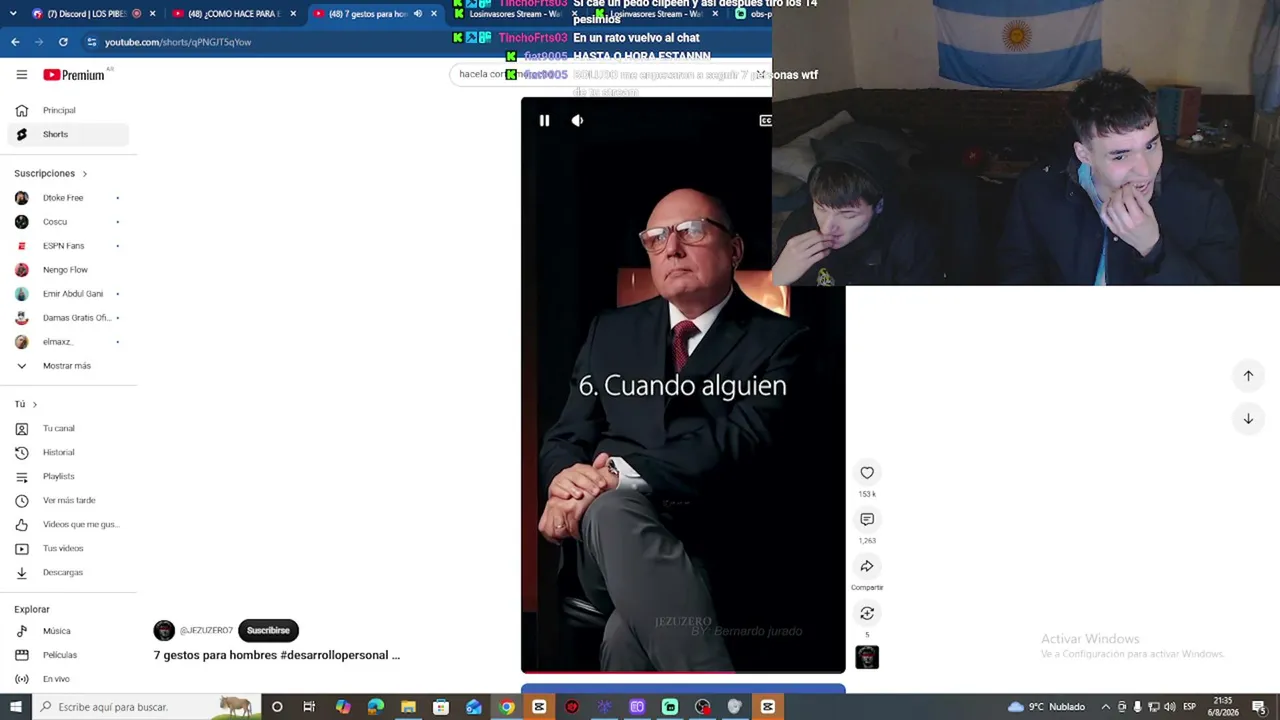Show hidden system tray icons

coord(1105,707)
